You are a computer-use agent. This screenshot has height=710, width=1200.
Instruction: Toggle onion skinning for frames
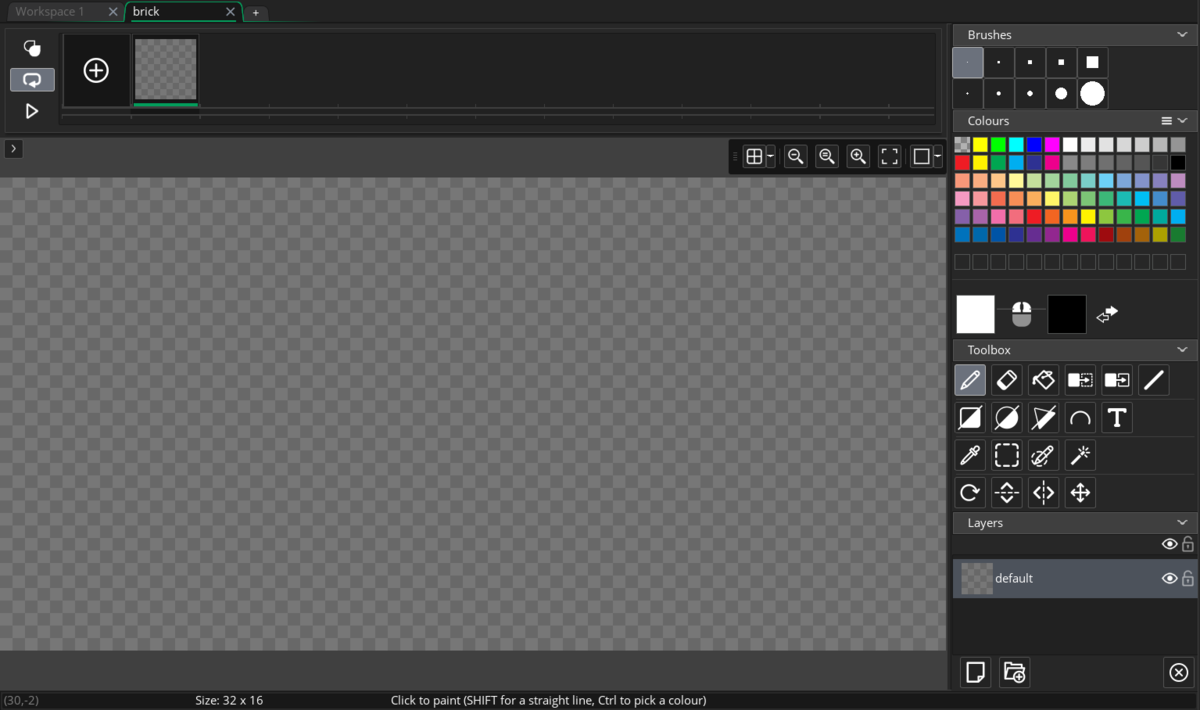tap(32, 48)
